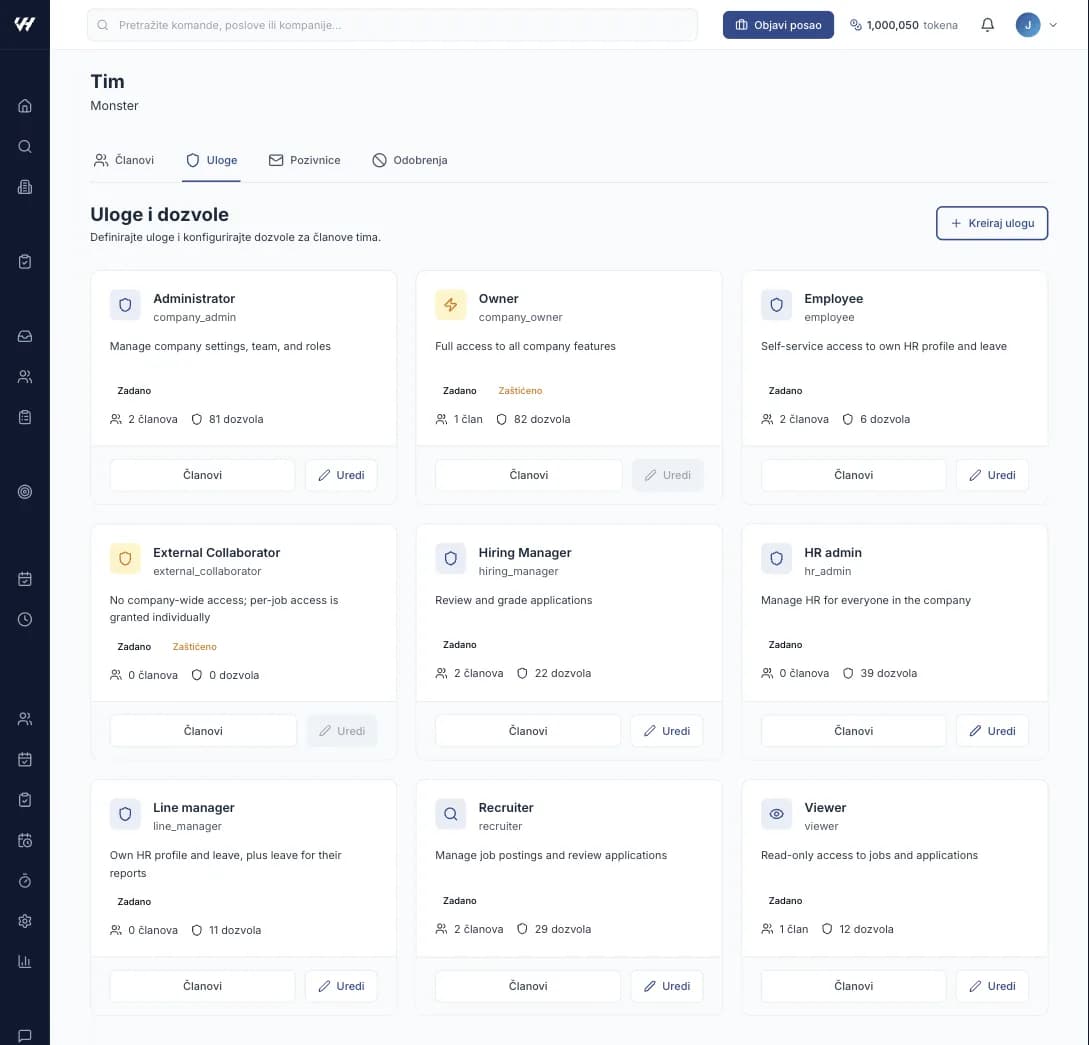Screen dimensions: 1089x1045
Task: Click the '81 dozvola' count on Administrator
Action: (236, 419)
